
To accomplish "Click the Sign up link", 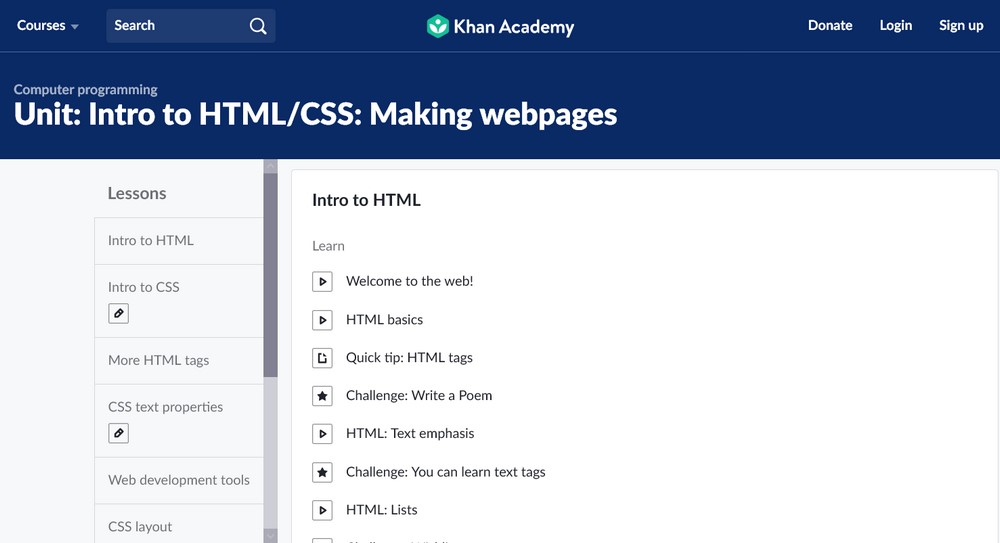I will click(960, 26).
